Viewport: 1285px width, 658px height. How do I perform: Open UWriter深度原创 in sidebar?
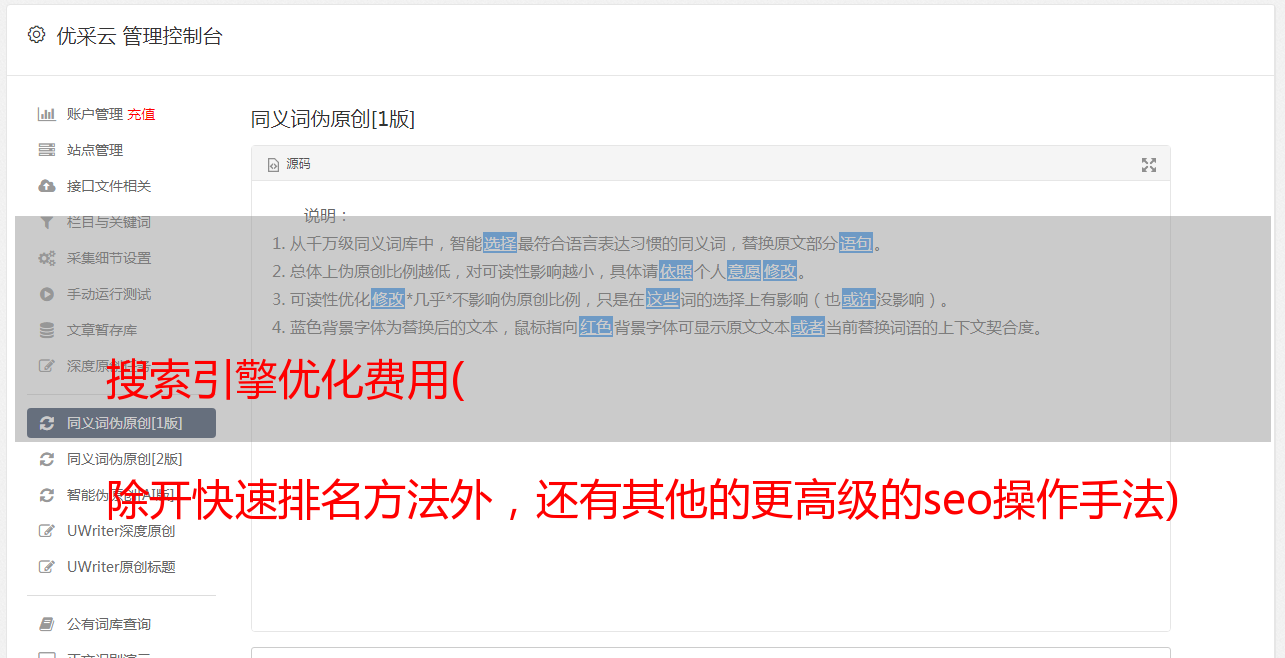pyautogui.click(x=121, y=531)
